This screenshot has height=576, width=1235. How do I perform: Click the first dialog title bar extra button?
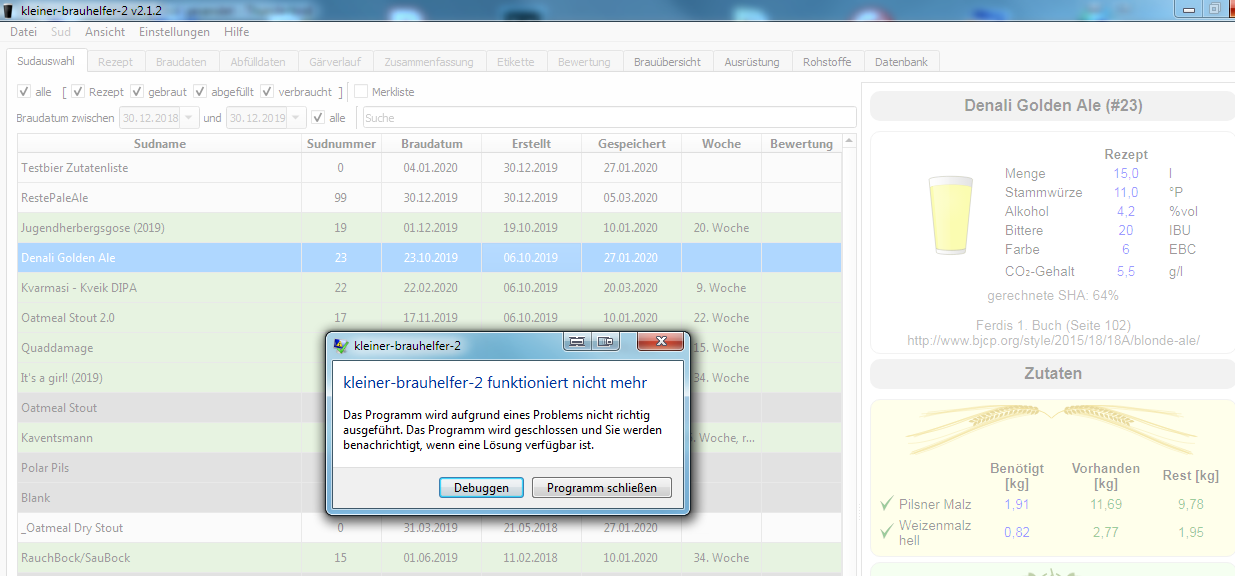[576, 342]
